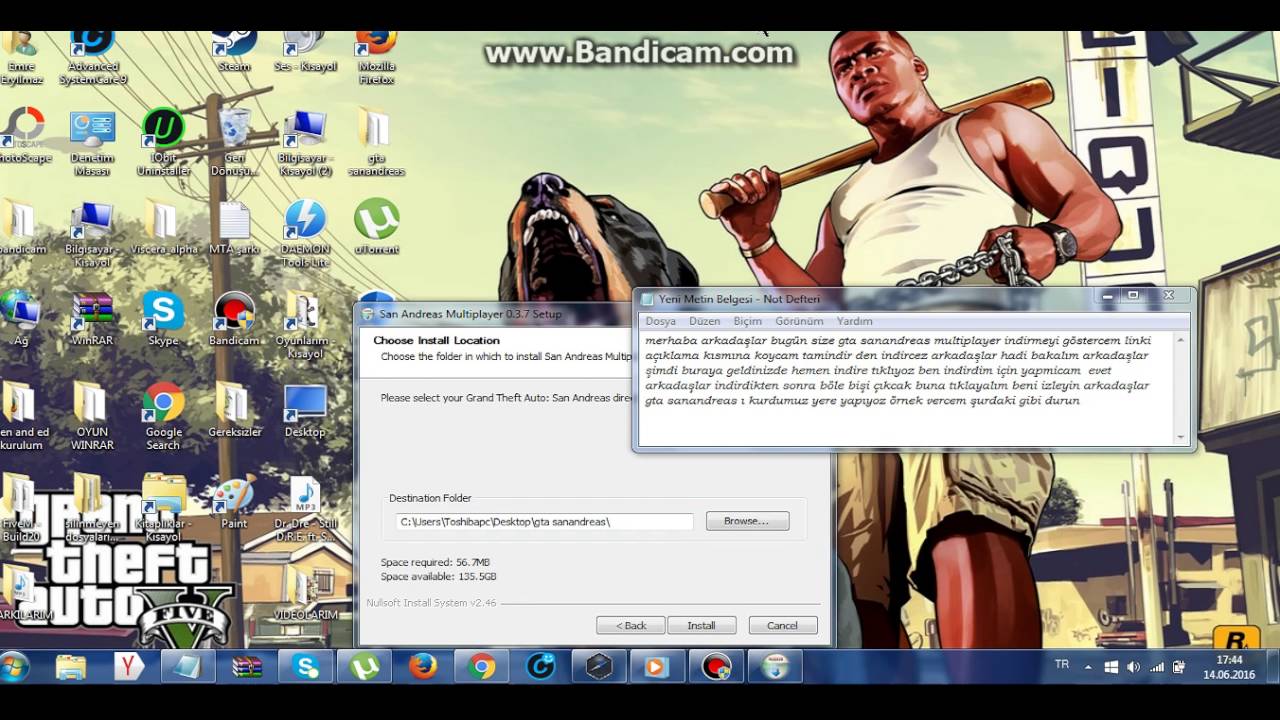
Task: Open the network signal tray icon
Action: click(x=1157, y=667)
